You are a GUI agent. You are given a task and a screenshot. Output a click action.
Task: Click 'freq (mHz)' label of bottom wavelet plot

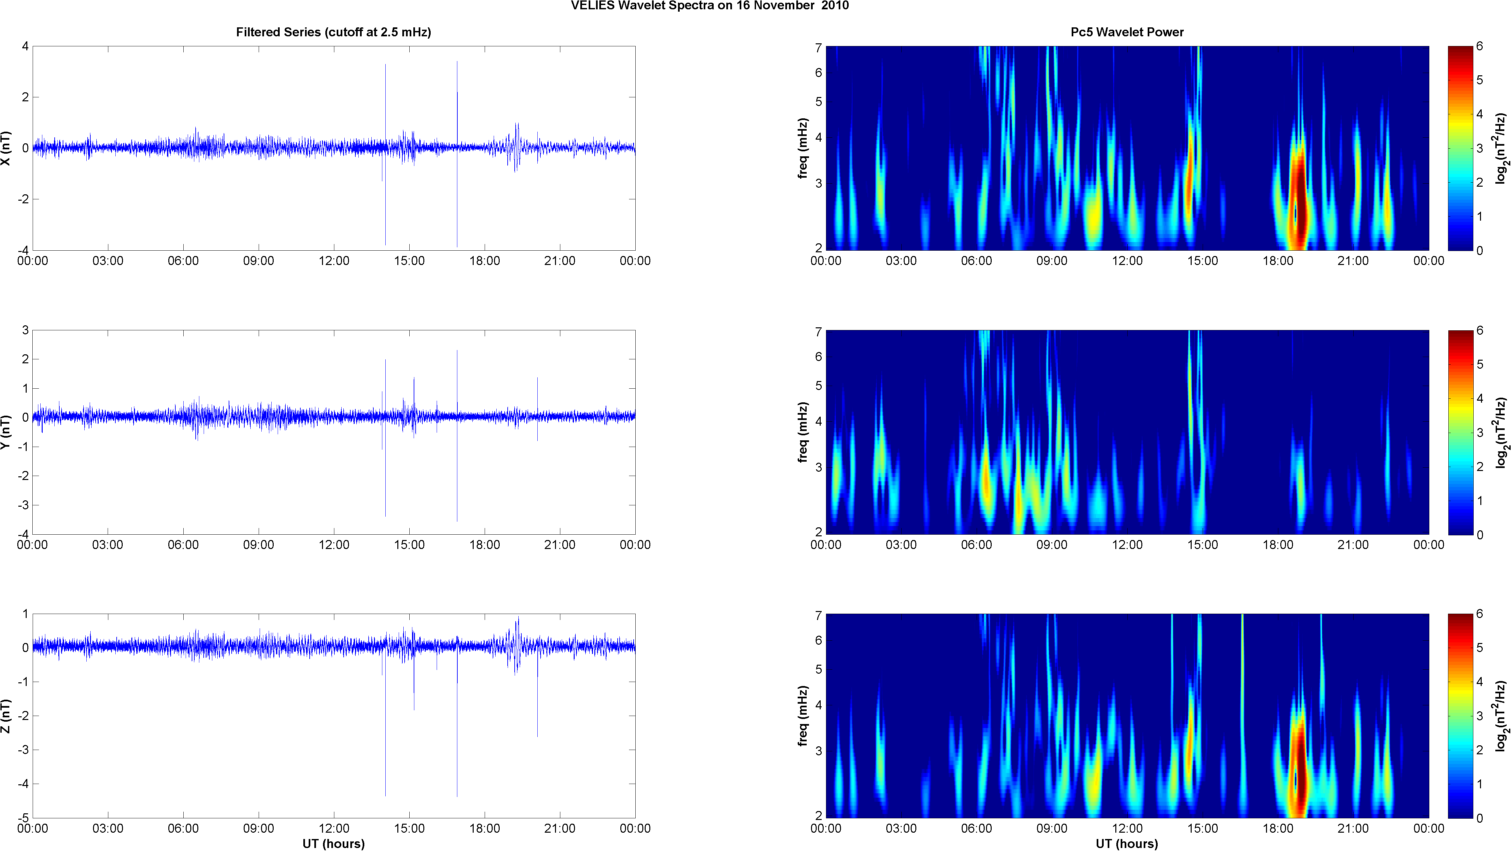pos(803,716)
